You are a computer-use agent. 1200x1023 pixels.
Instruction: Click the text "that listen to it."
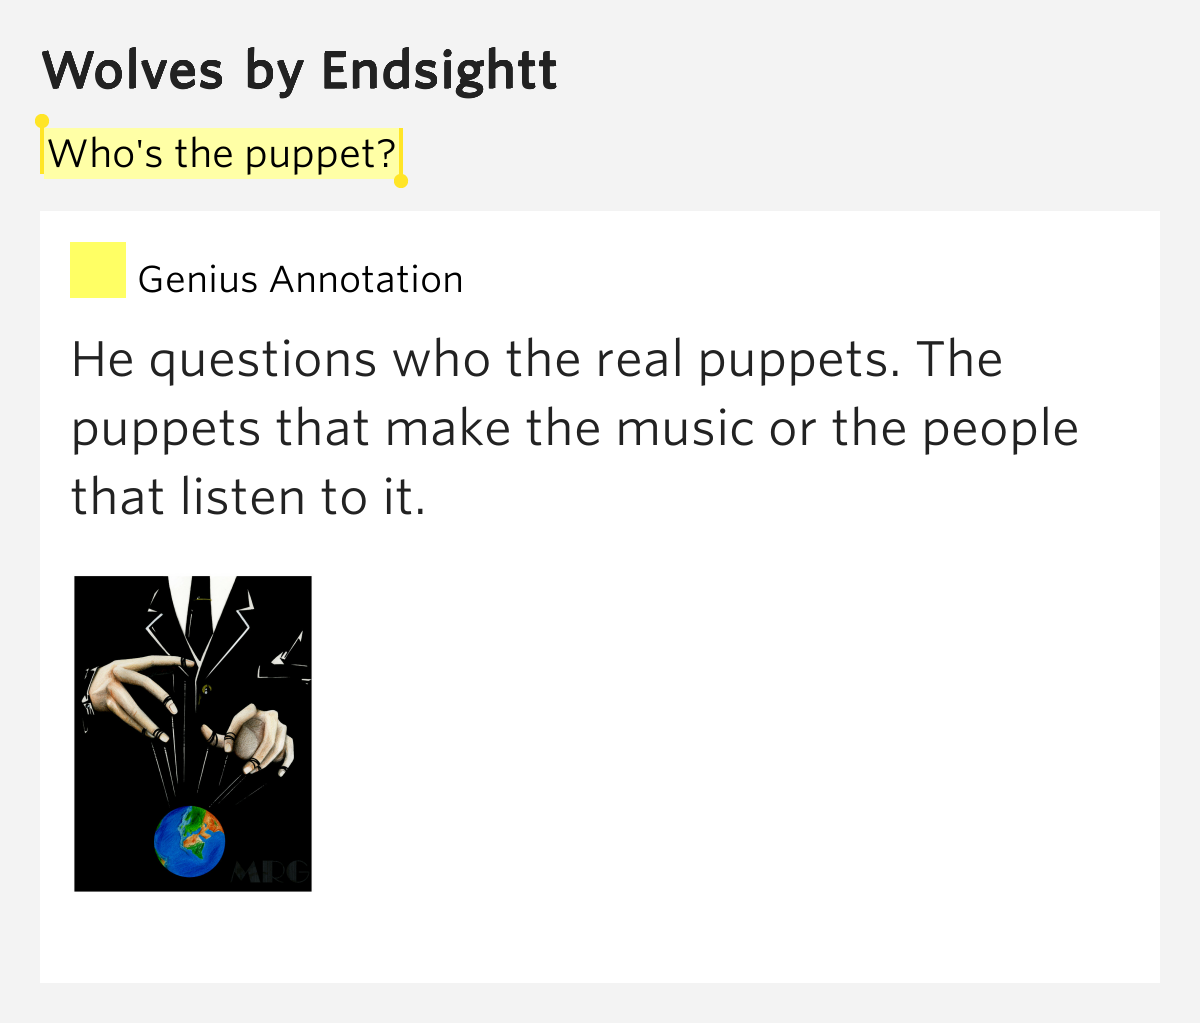[248, 497]
